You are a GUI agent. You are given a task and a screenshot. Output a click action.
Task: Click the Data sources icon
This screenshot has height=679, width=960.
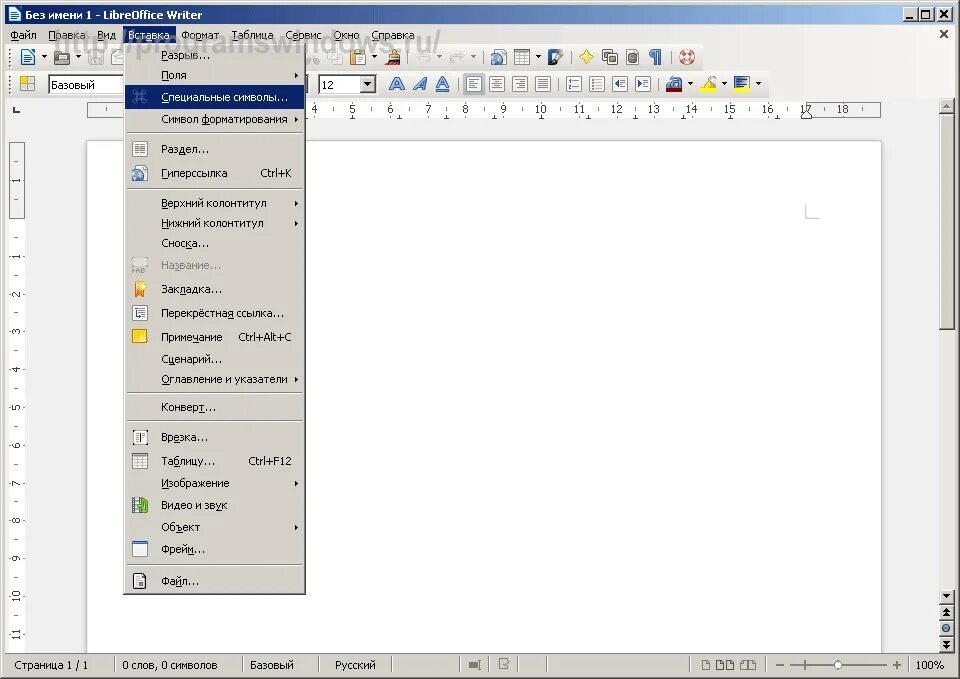click(x=632, y=58)
